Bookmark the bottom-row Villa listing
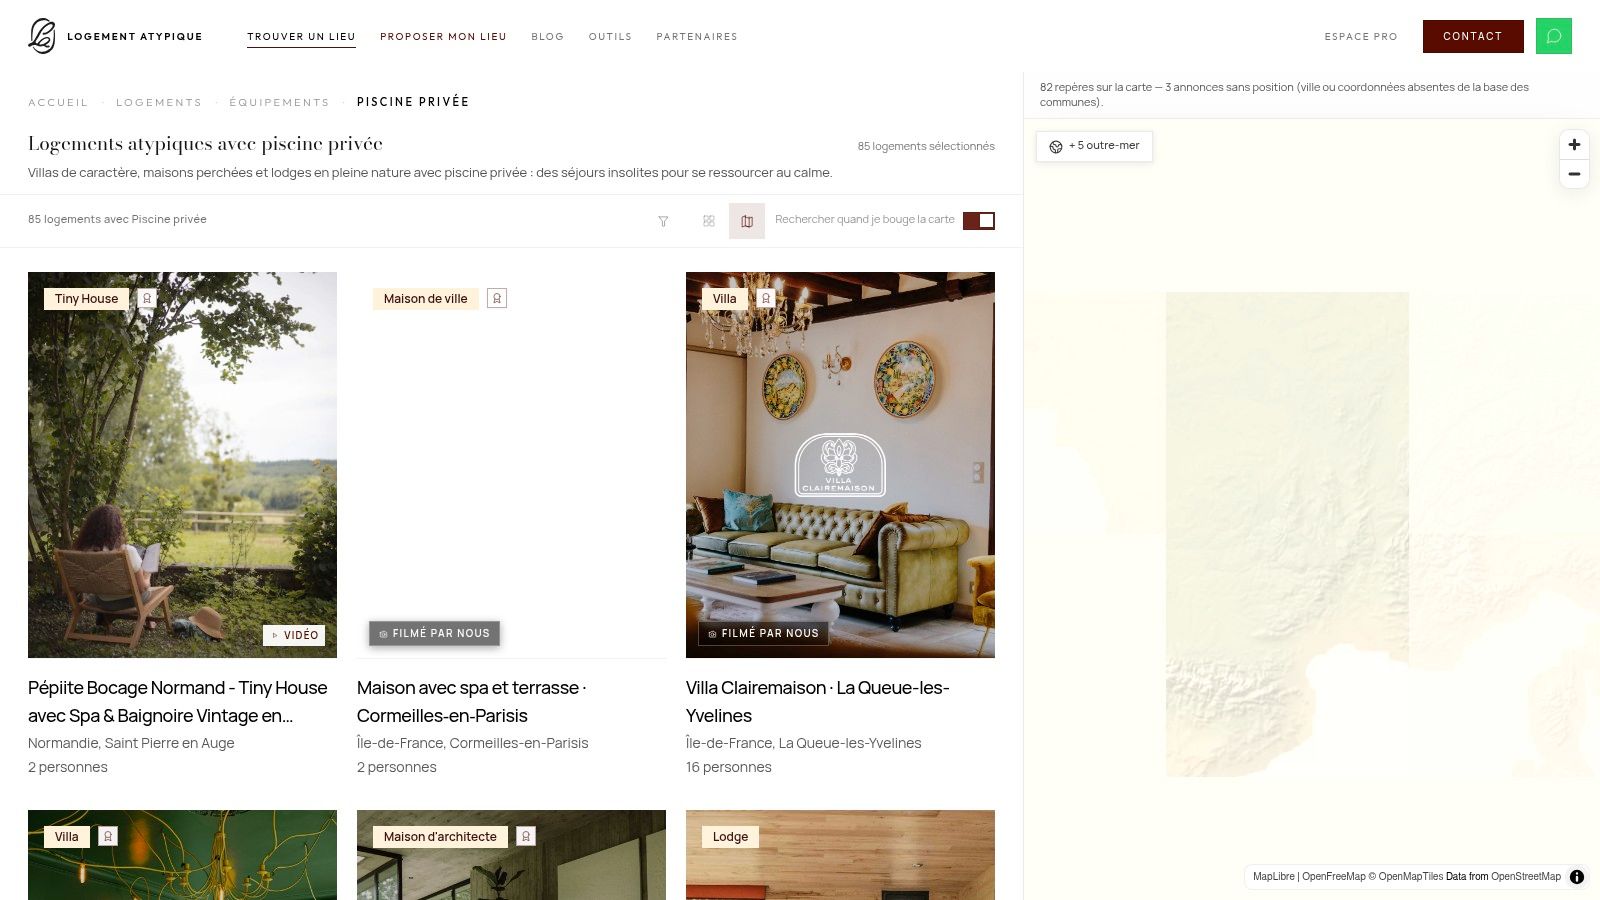The image size is (1600, 900). [x=108, y=836]
